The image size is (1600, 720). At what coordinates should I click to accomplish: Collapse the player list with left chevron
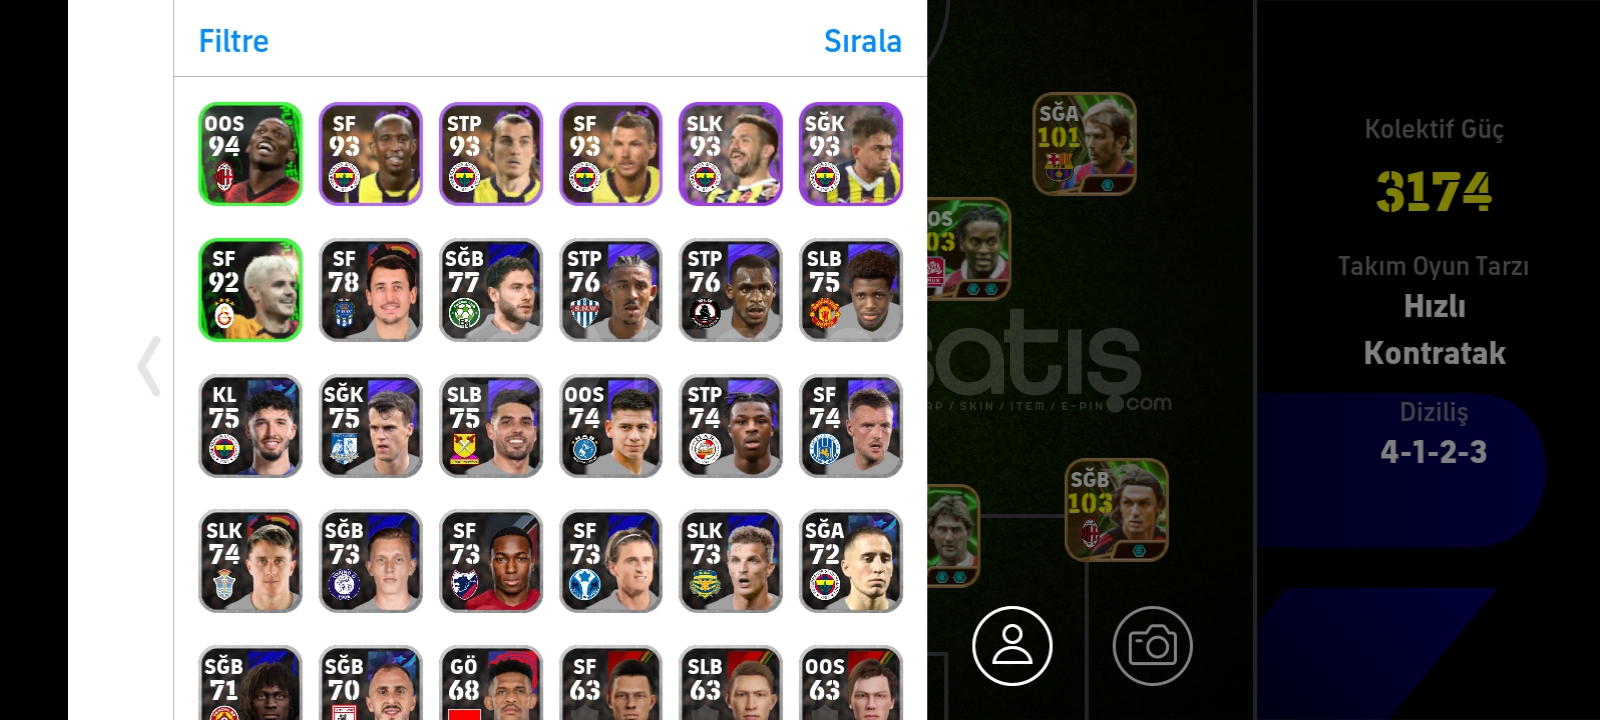149,366
